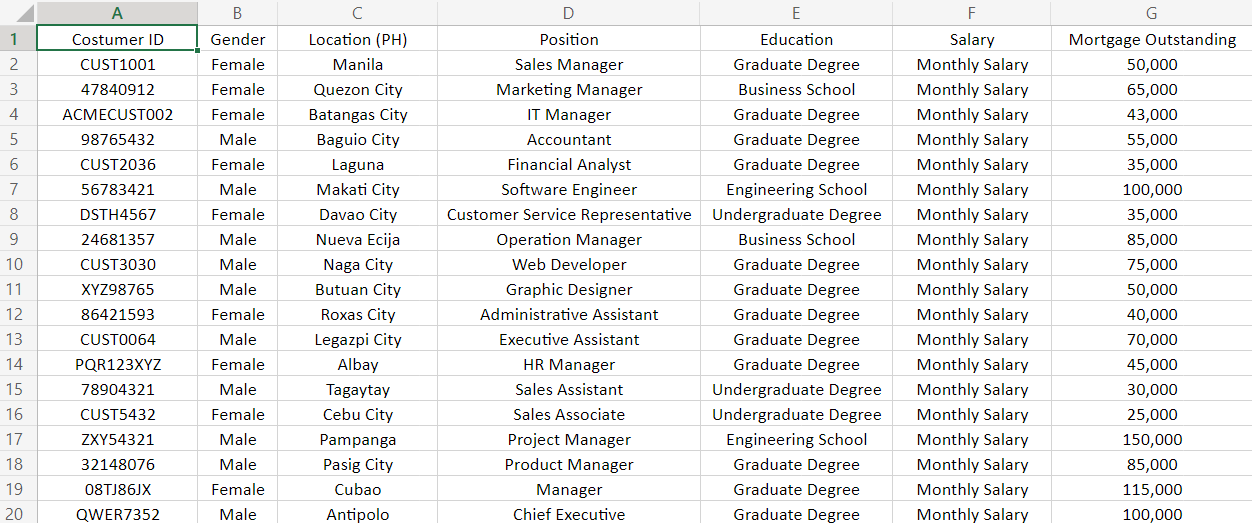Select the Mortgage Outstanding header cell
The height and width of the screenshot is (523, 1252).
click(x=1152, y=40)
